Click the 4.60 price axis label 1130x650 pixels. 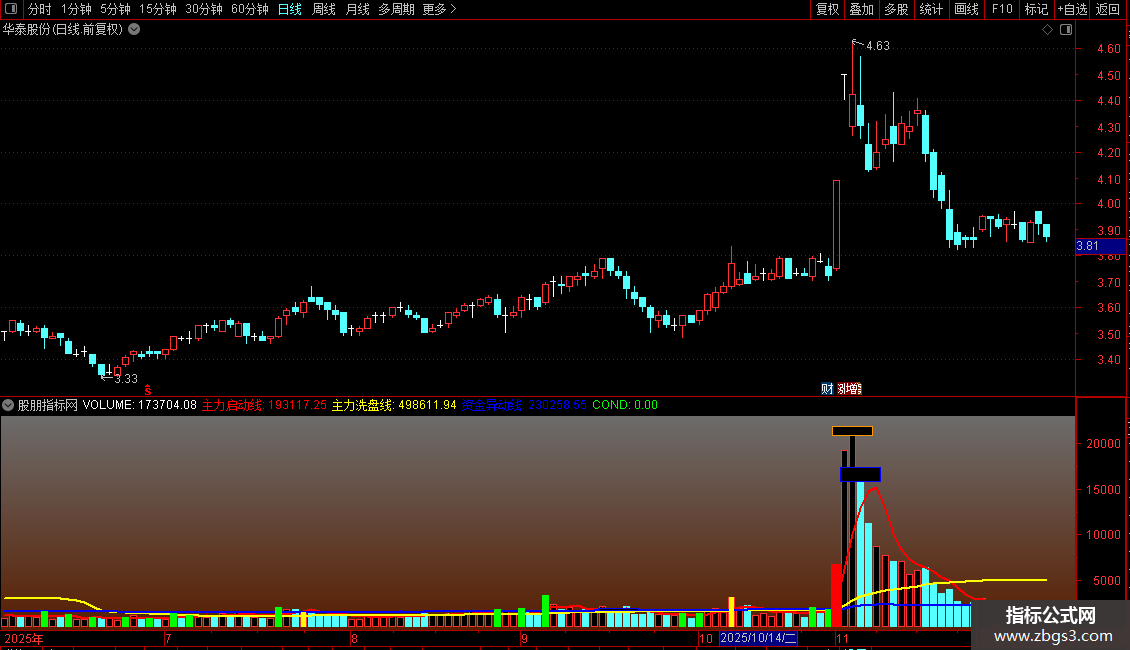tap(1108, 49)
